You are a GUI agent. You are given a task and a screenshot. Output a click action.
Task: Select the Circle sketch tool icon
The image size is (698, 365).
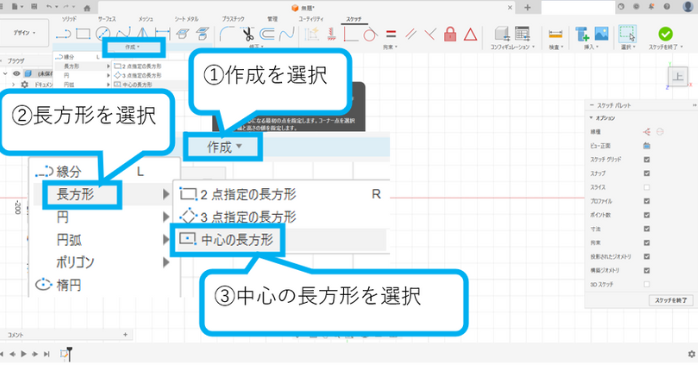tap(103, 34)
